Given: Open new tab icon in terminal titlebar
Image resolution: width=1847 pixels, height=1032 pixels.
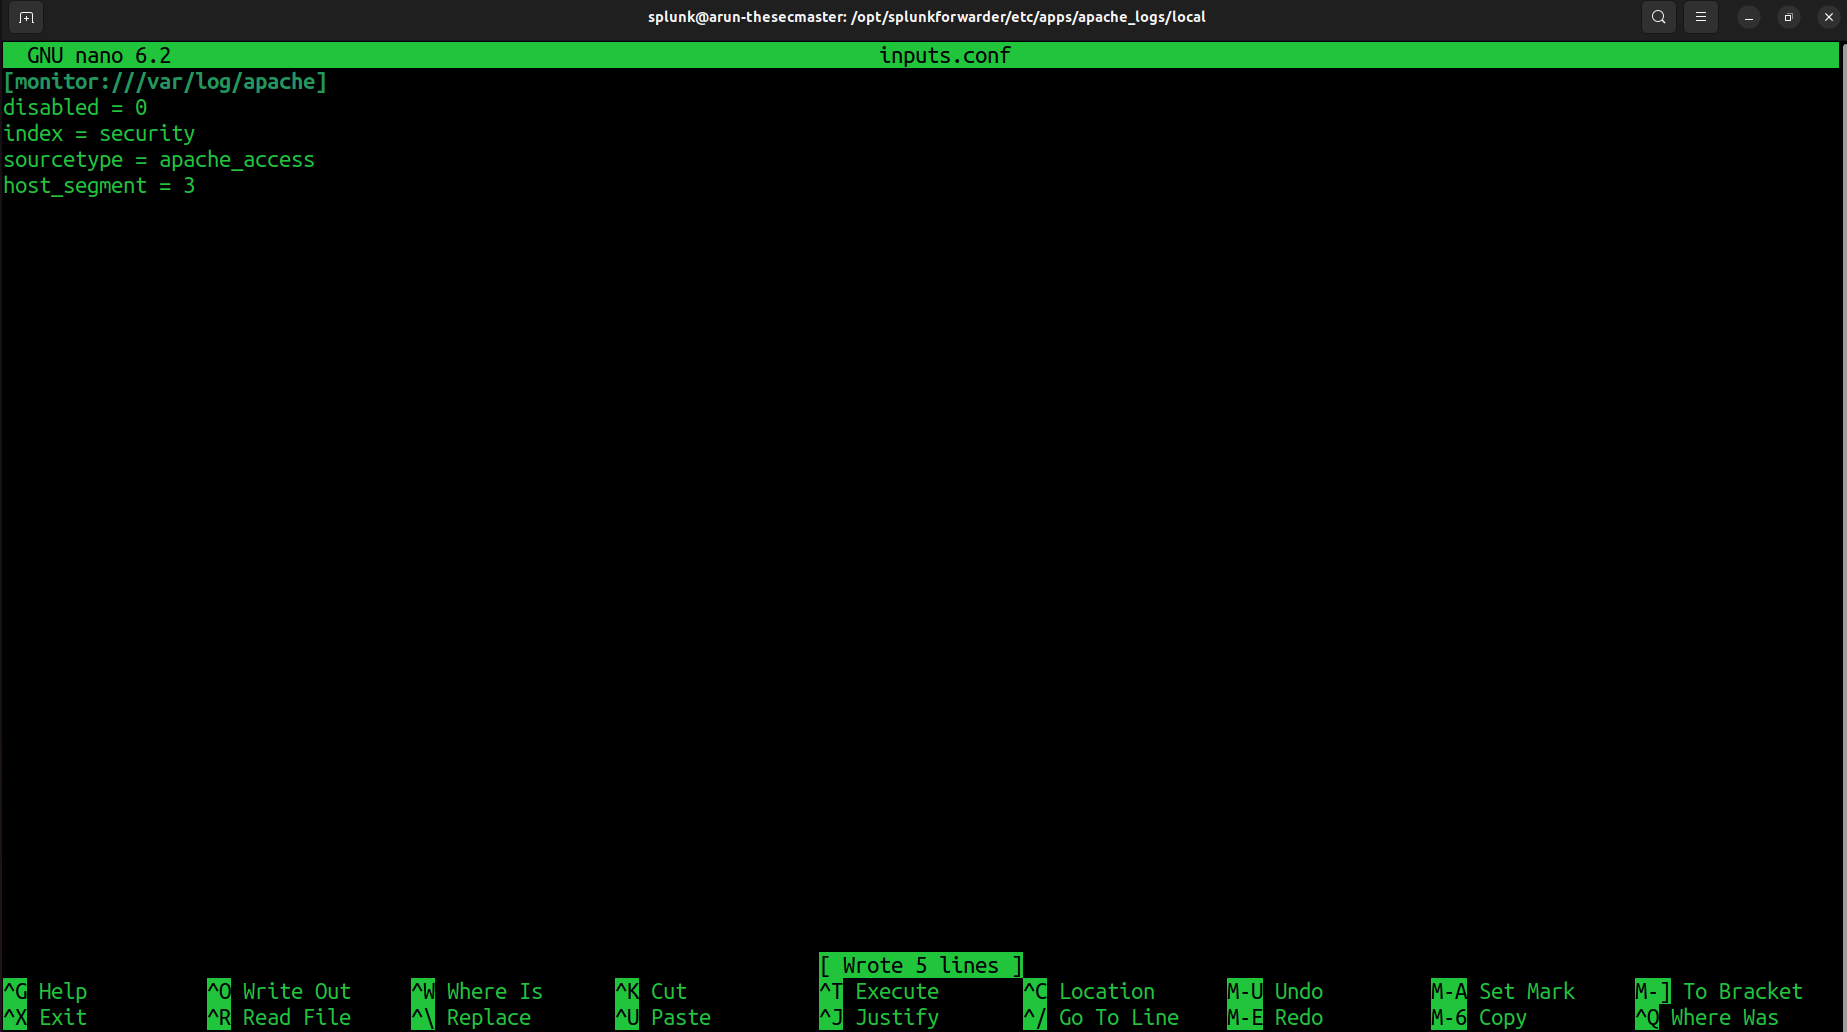Looking at the screenshot, I should pos(26,17).
